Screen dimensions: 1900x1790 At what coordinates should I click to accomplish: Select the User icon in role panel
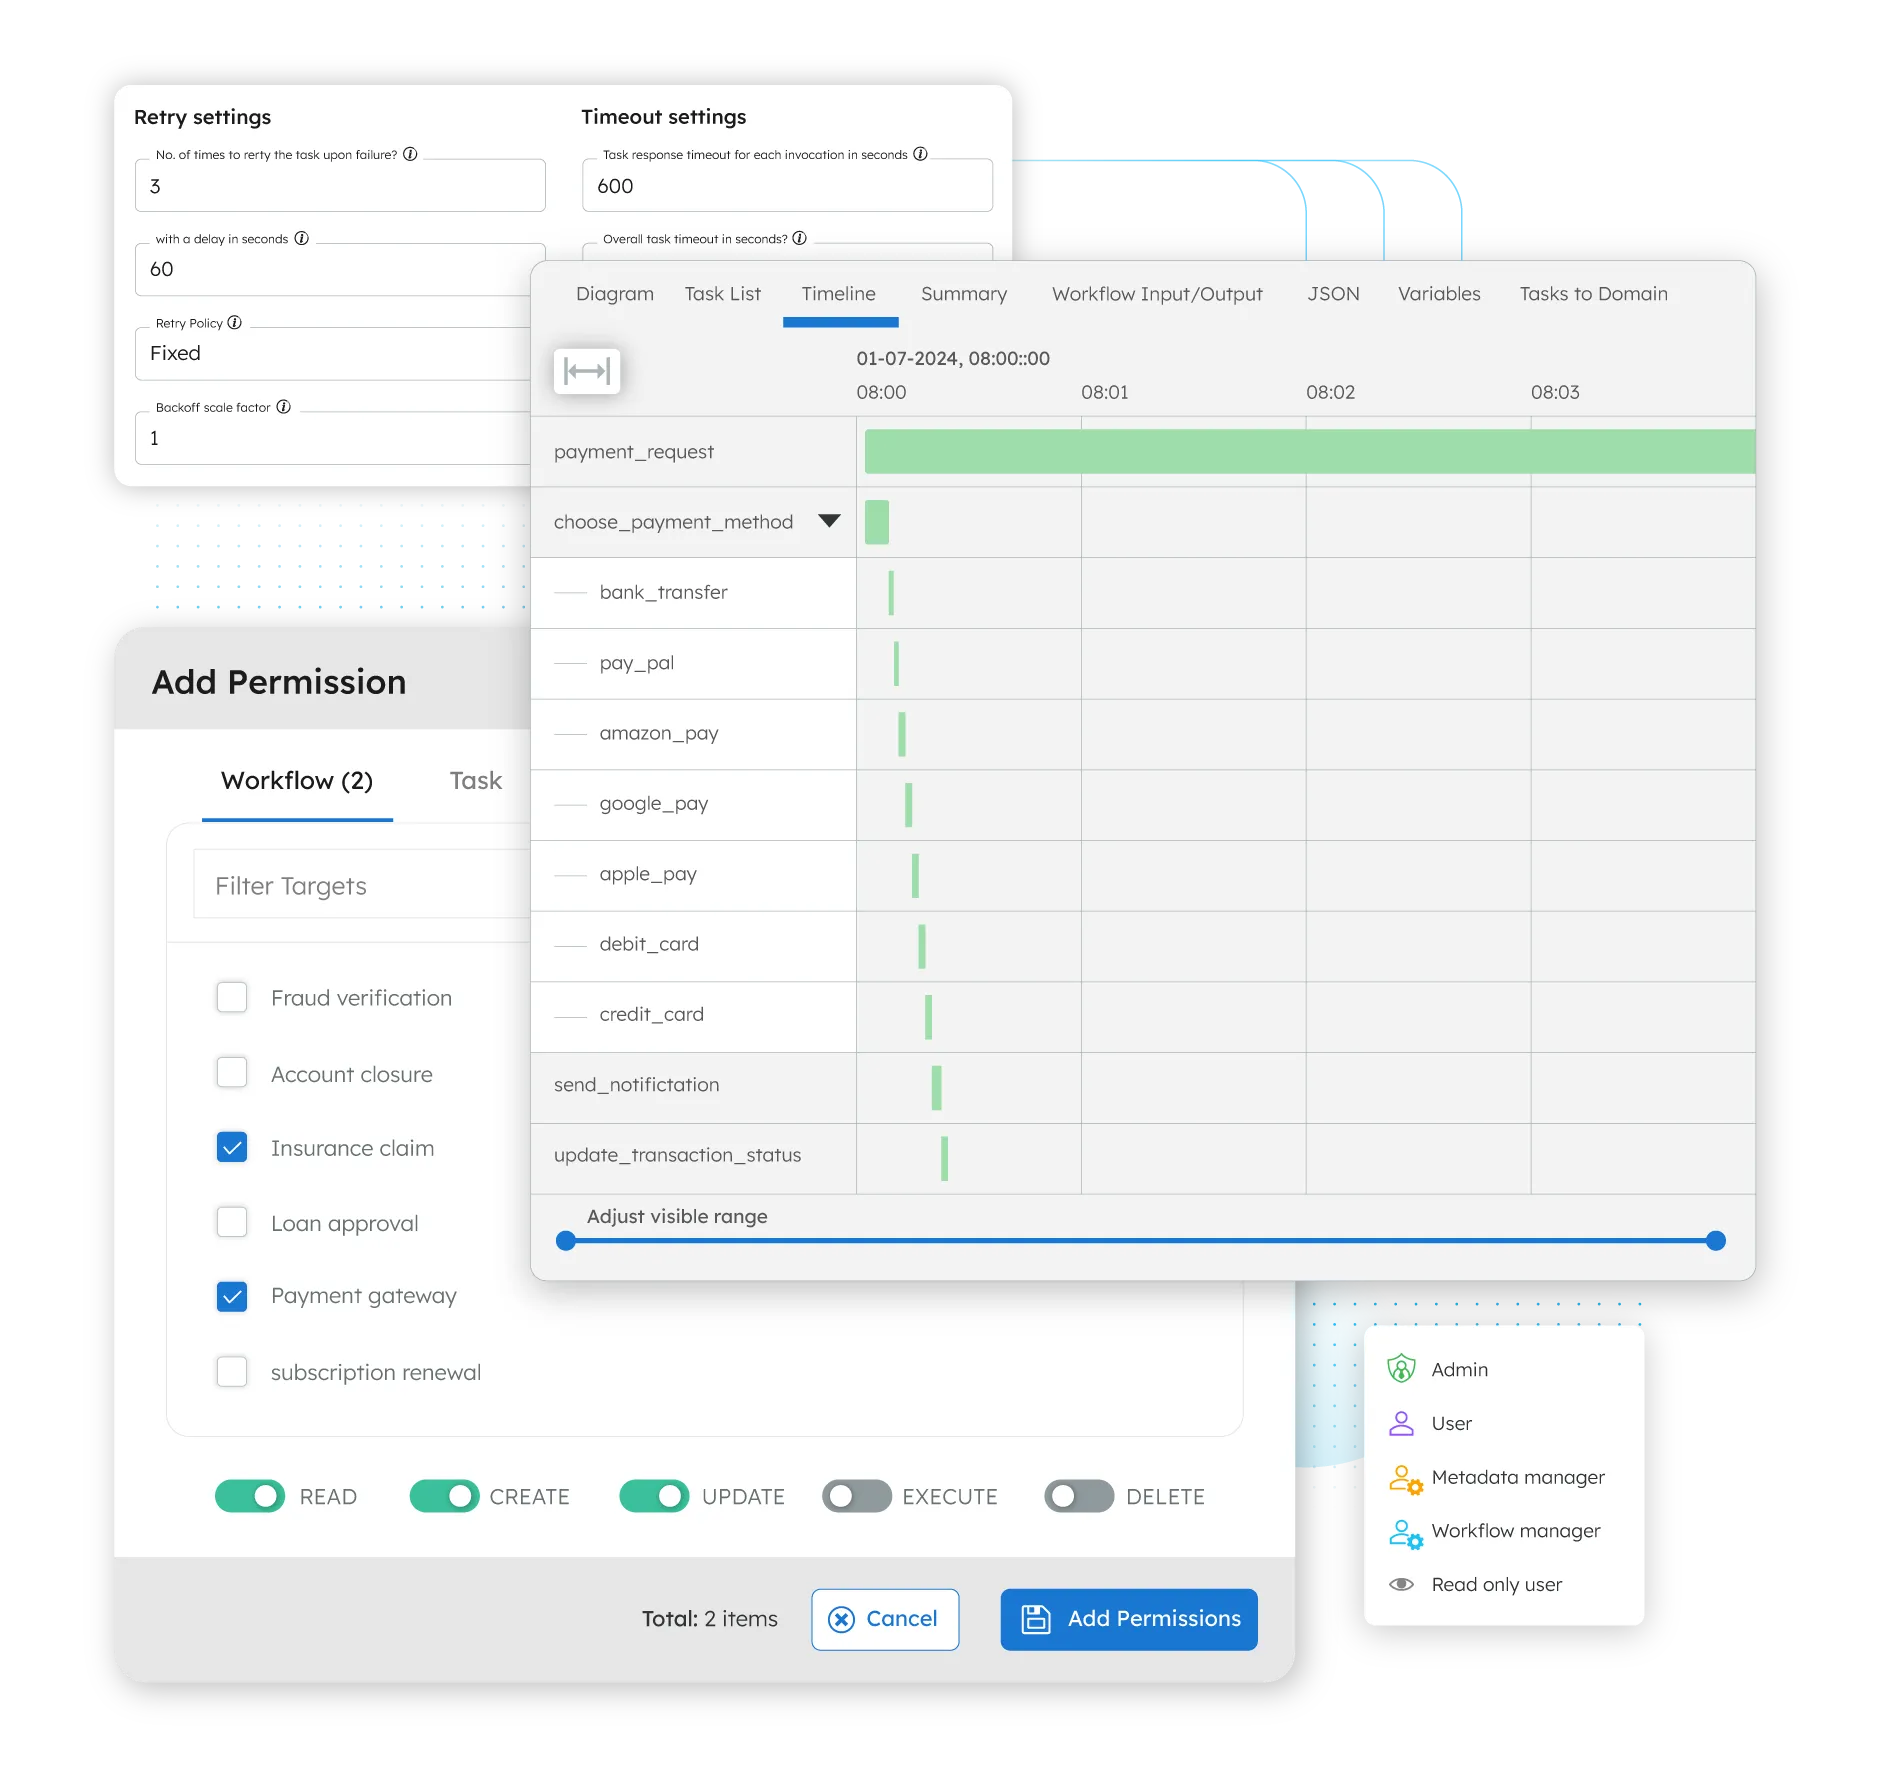[x=1402, y=1423]
